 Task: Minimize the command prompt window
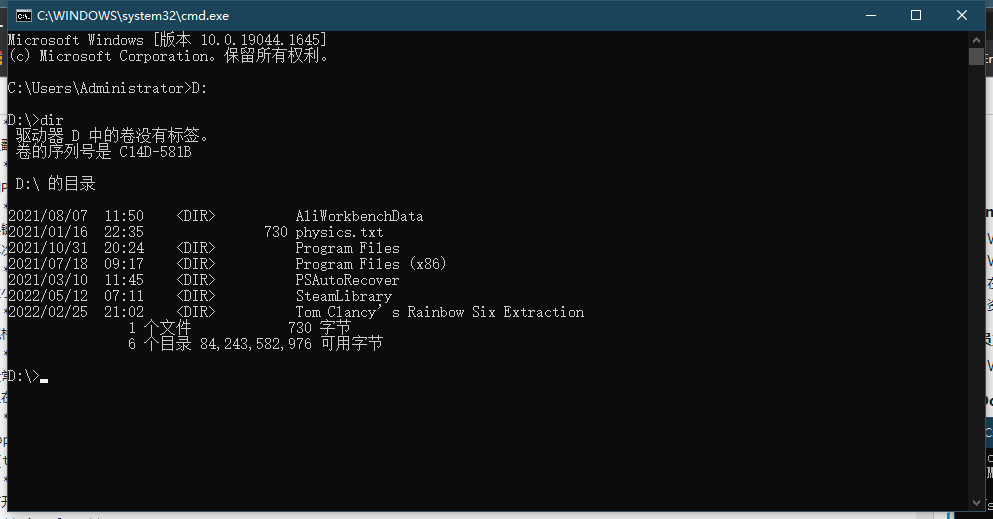click(x=869, y=15)
